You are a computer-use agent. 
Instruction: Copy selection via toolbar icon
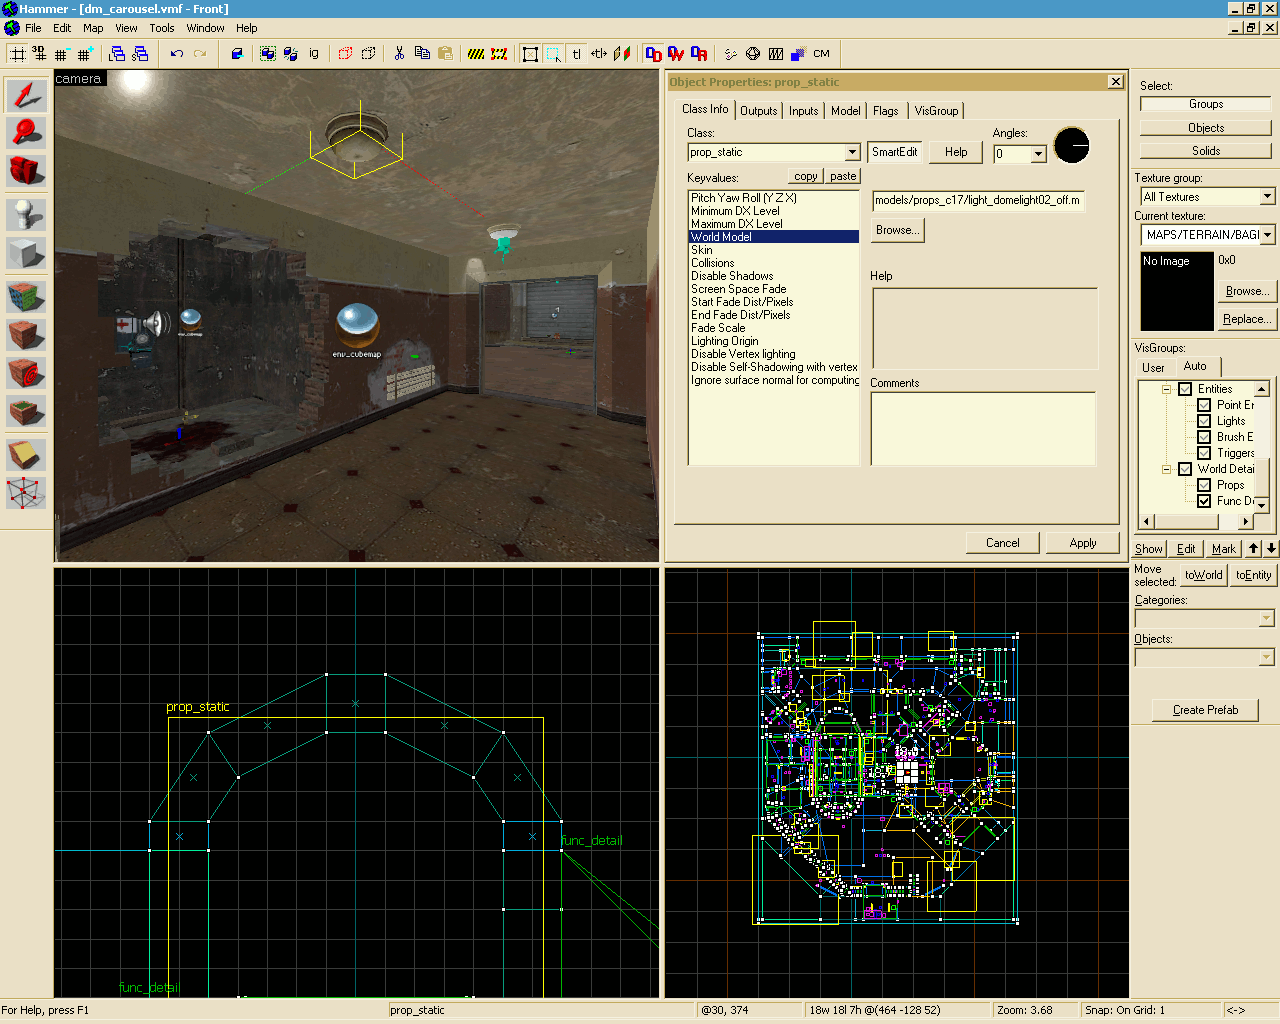coord(422,54)
